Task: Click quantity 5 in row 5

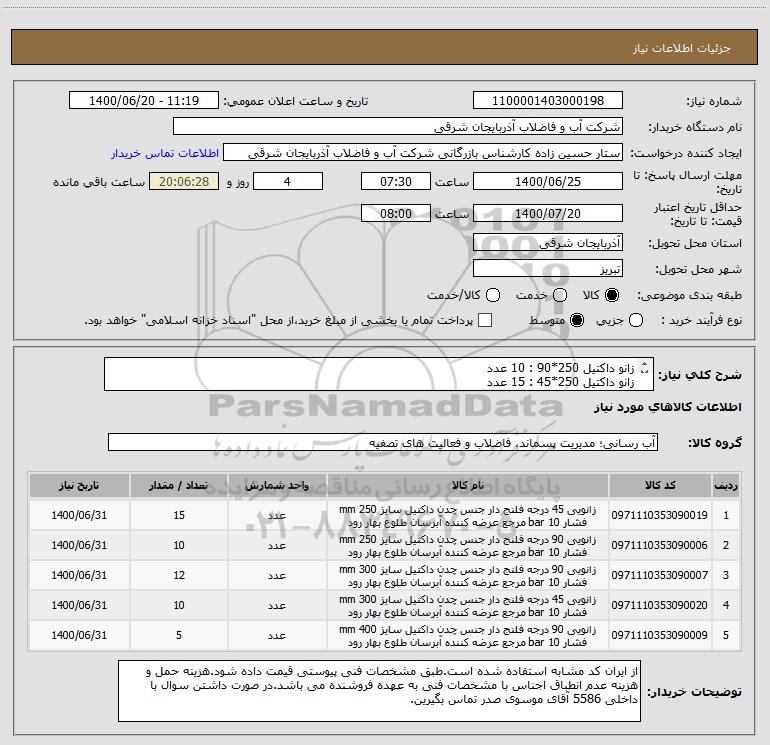Action: [179, 635]
